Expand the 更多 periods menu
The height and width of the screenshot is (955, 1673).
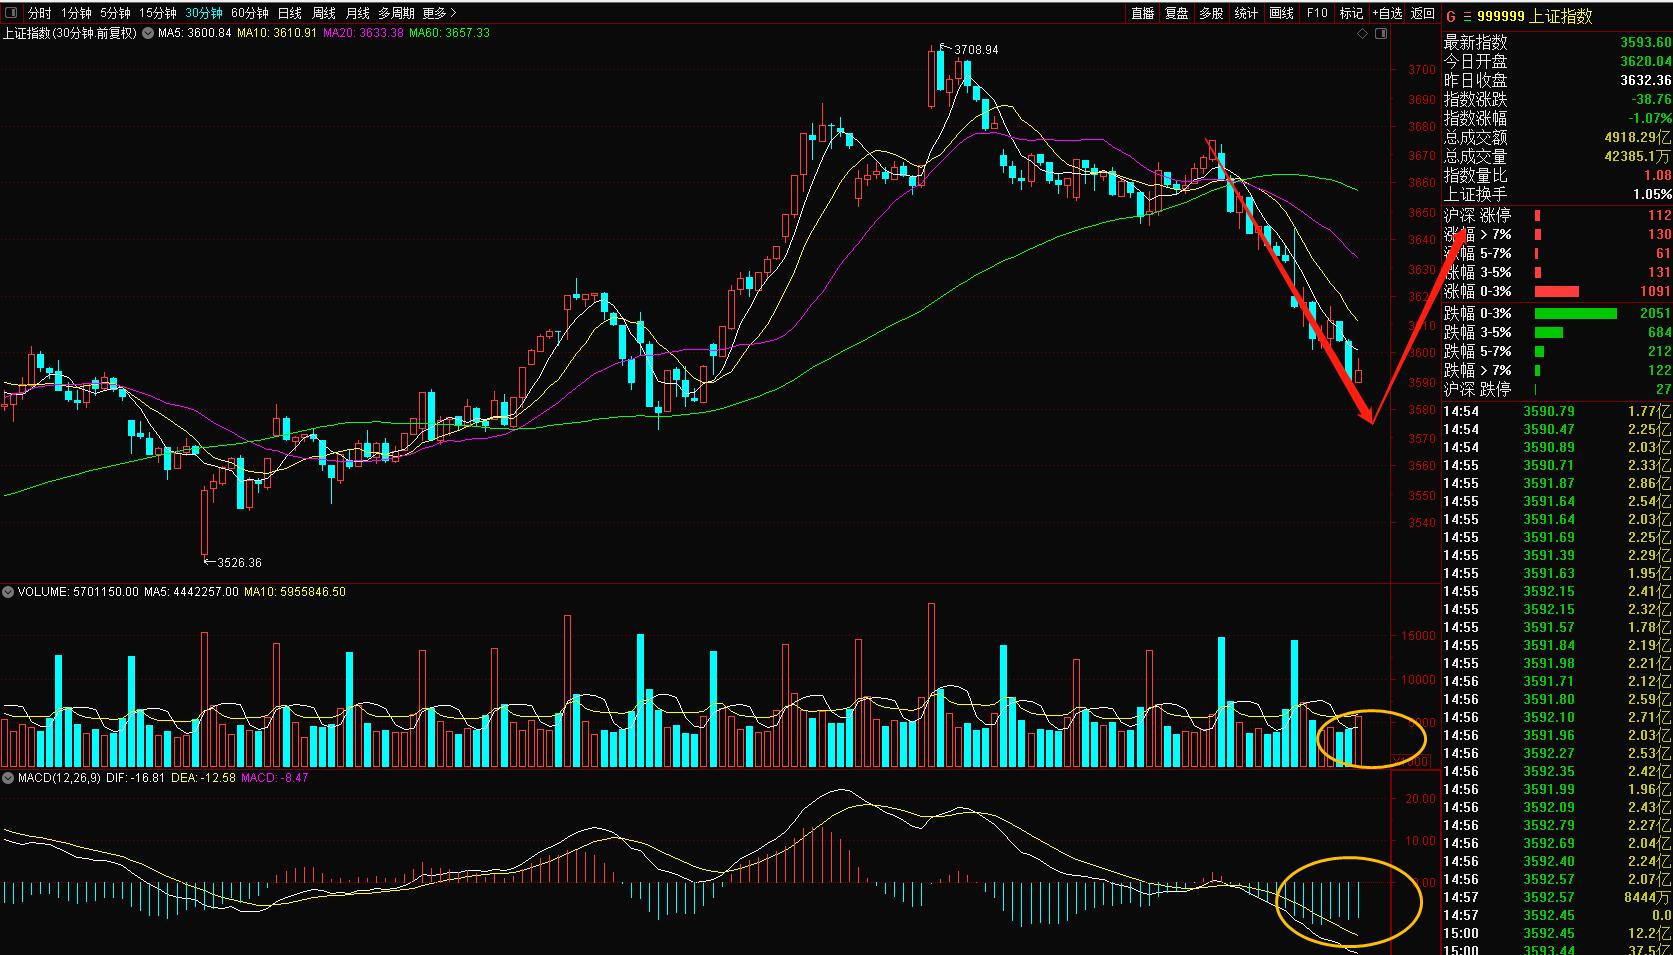[x=439, y=13]
